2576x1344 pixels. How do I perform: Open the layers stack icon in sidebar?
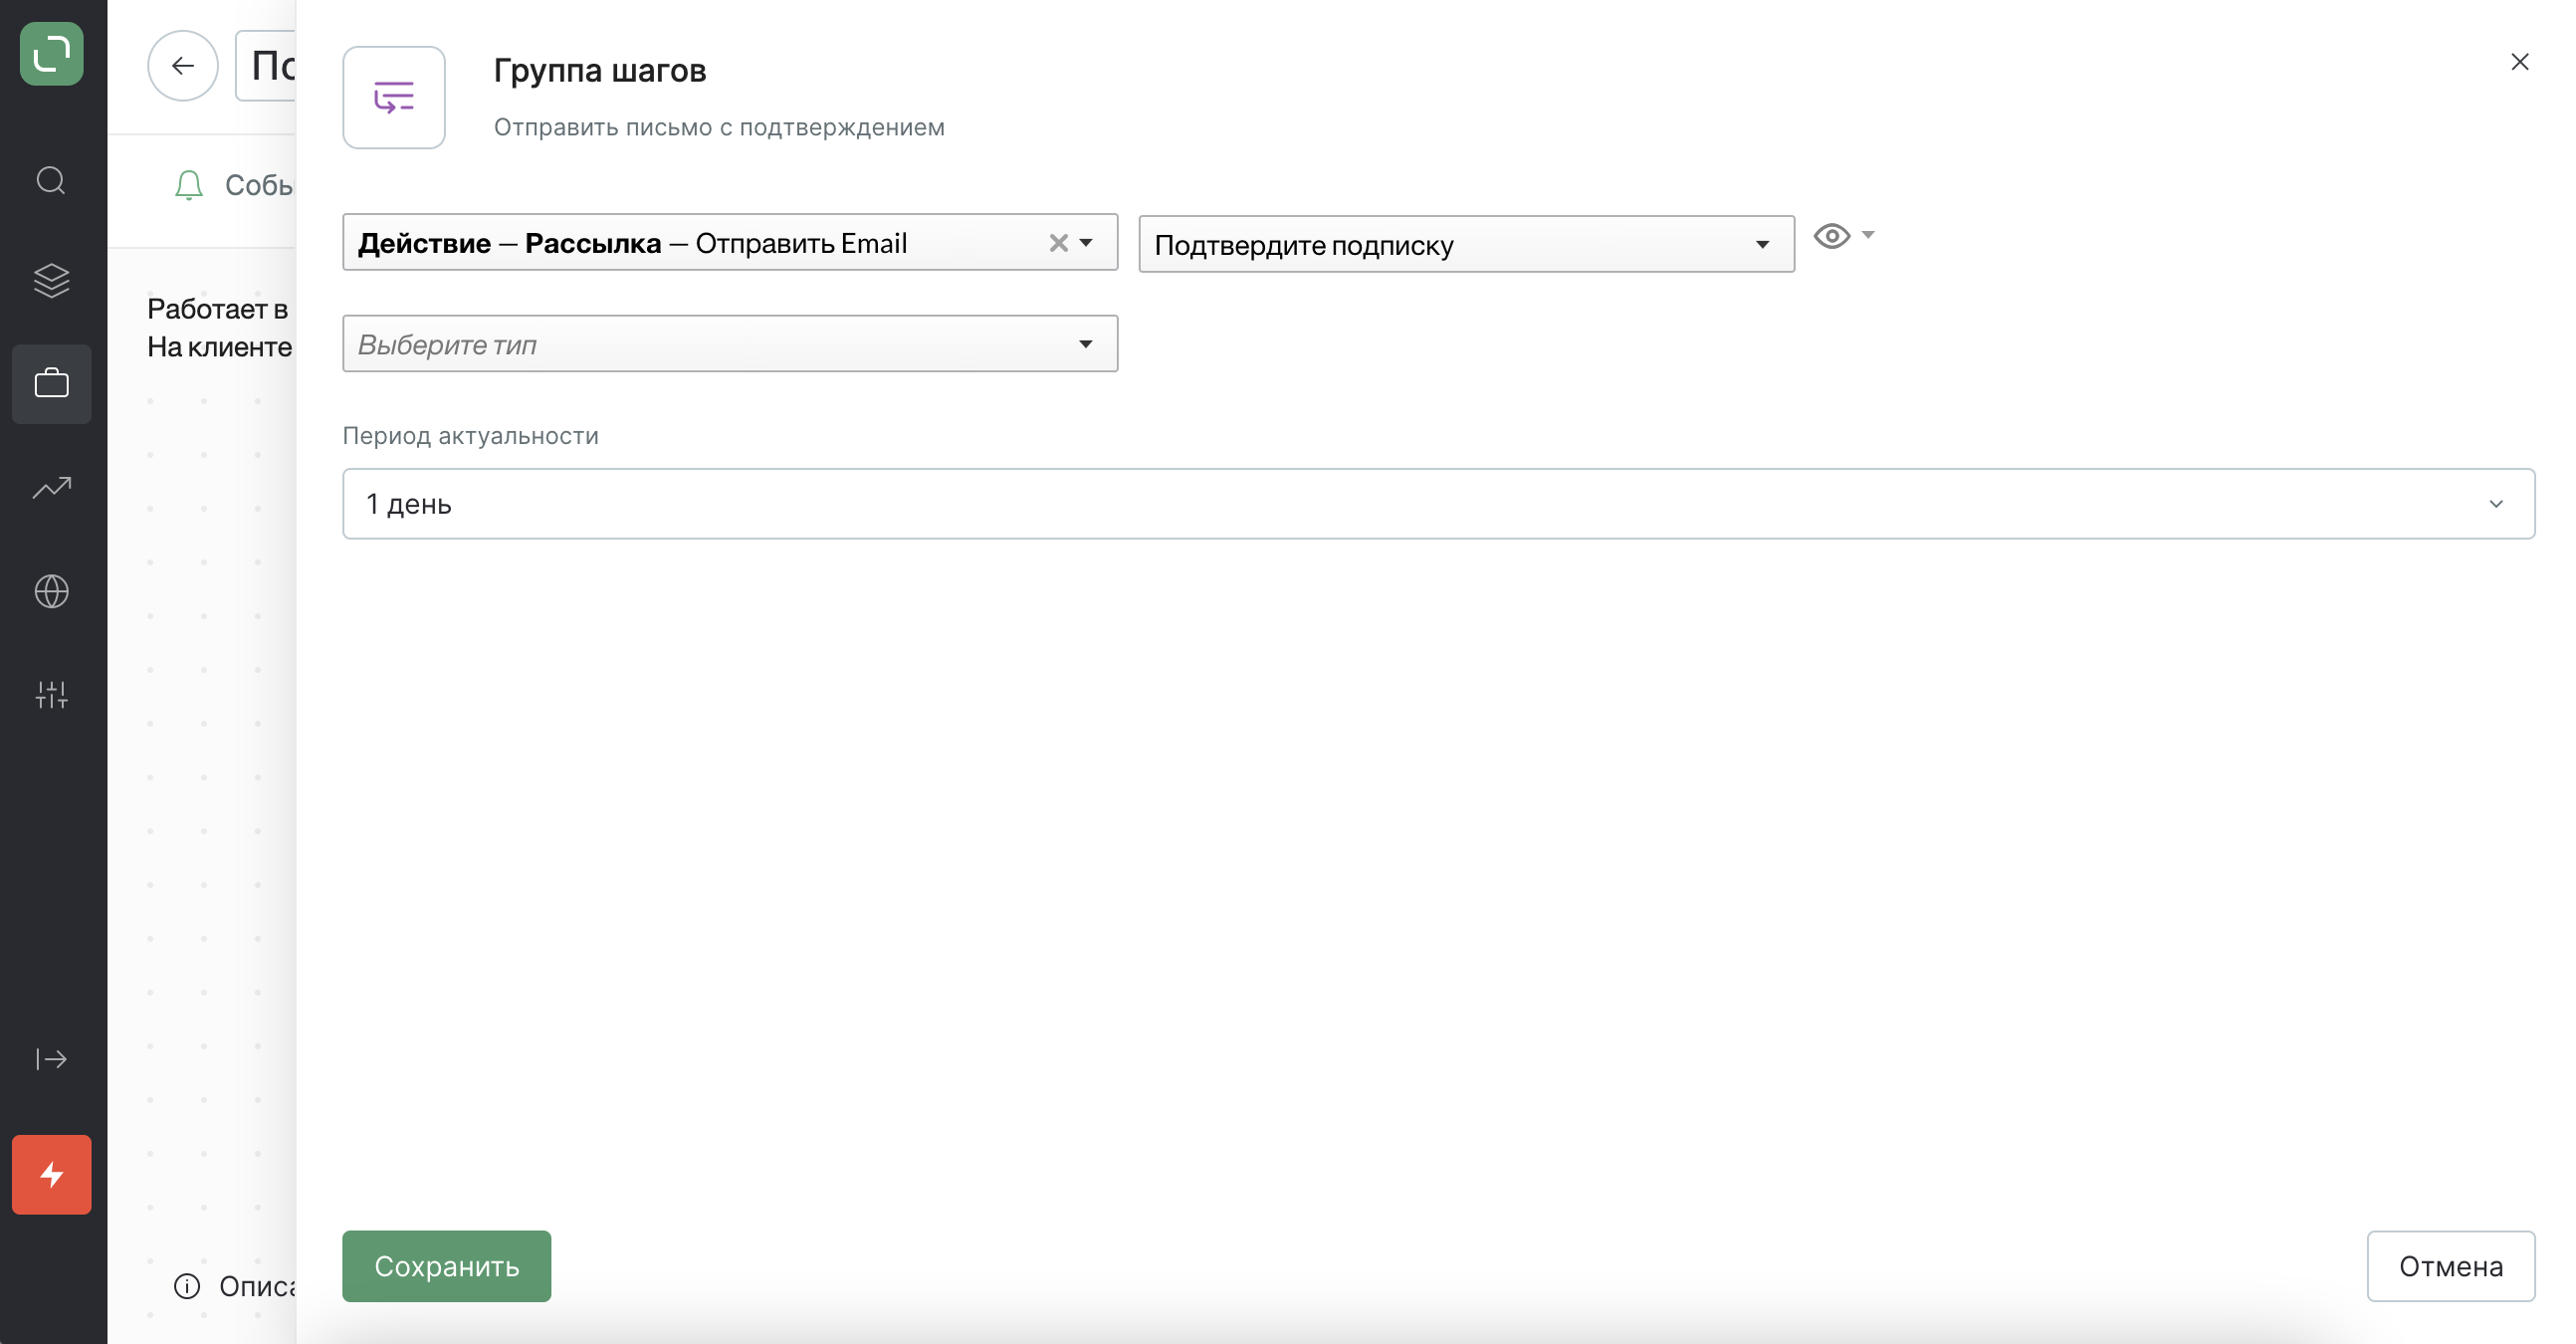pos(51,281)
